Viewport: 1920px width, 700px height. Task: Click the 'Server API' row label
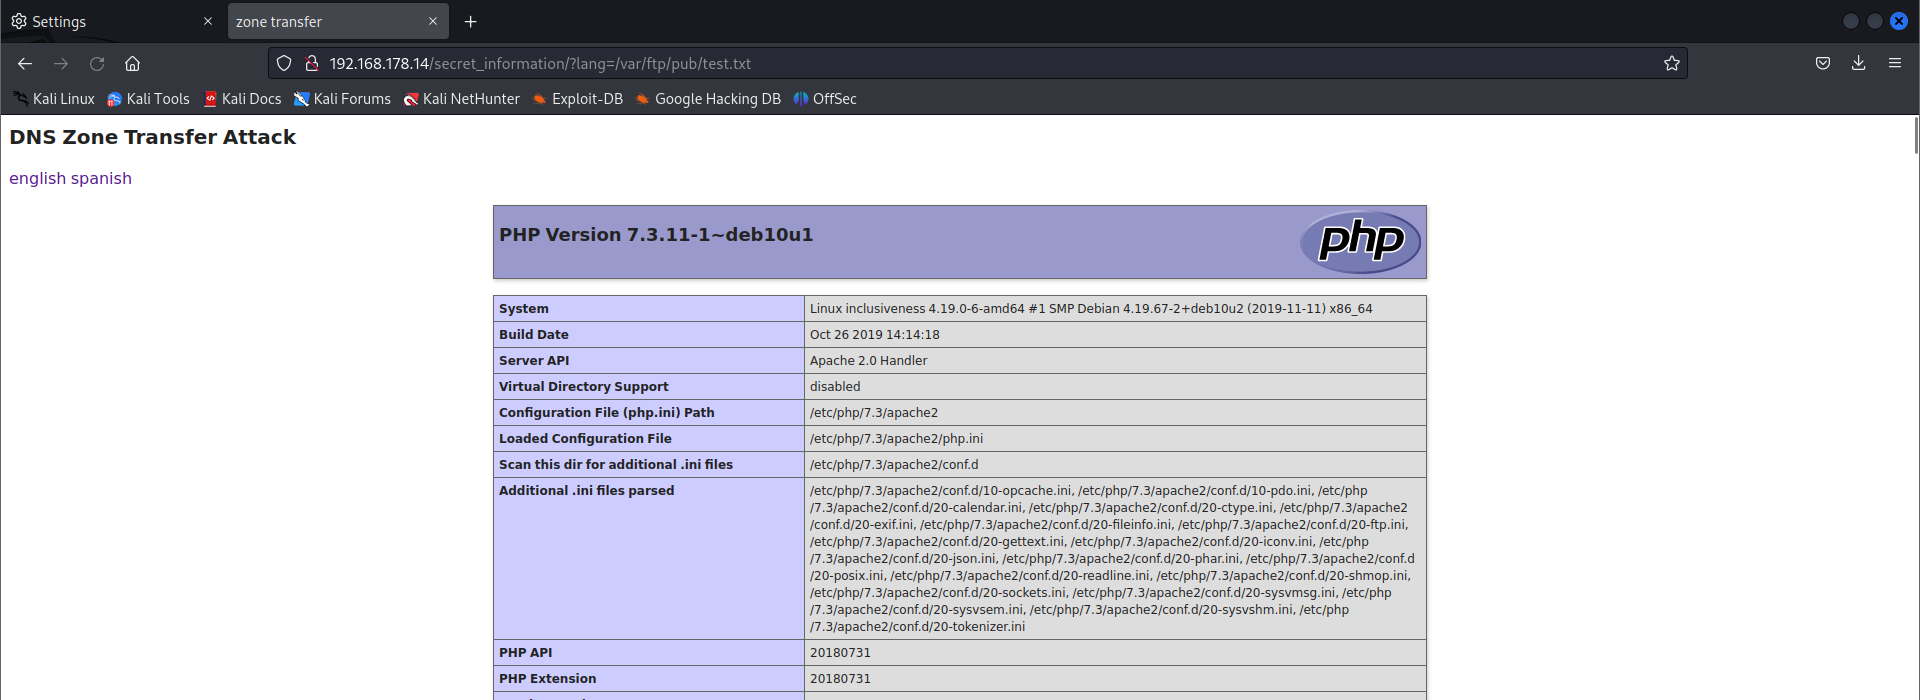coord(534,361)
